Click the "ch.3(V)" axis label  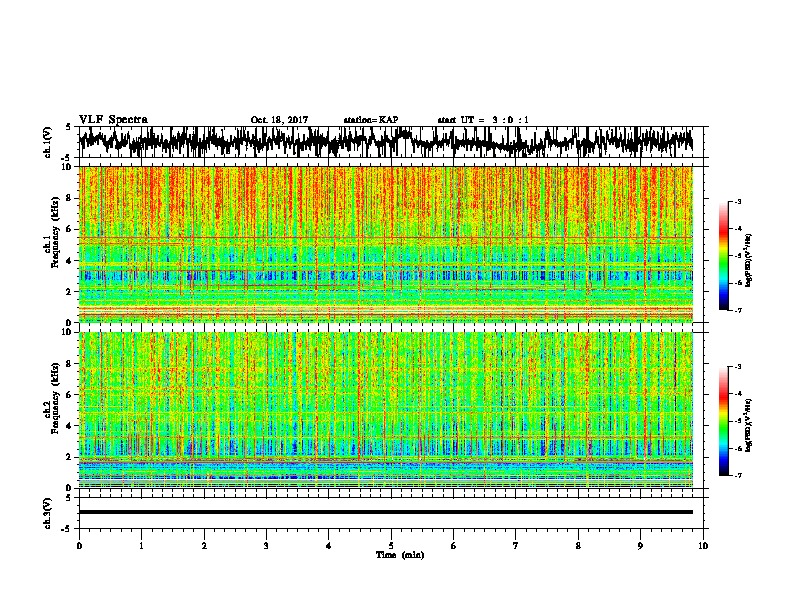pyautogui.click(x=48, y=513)
